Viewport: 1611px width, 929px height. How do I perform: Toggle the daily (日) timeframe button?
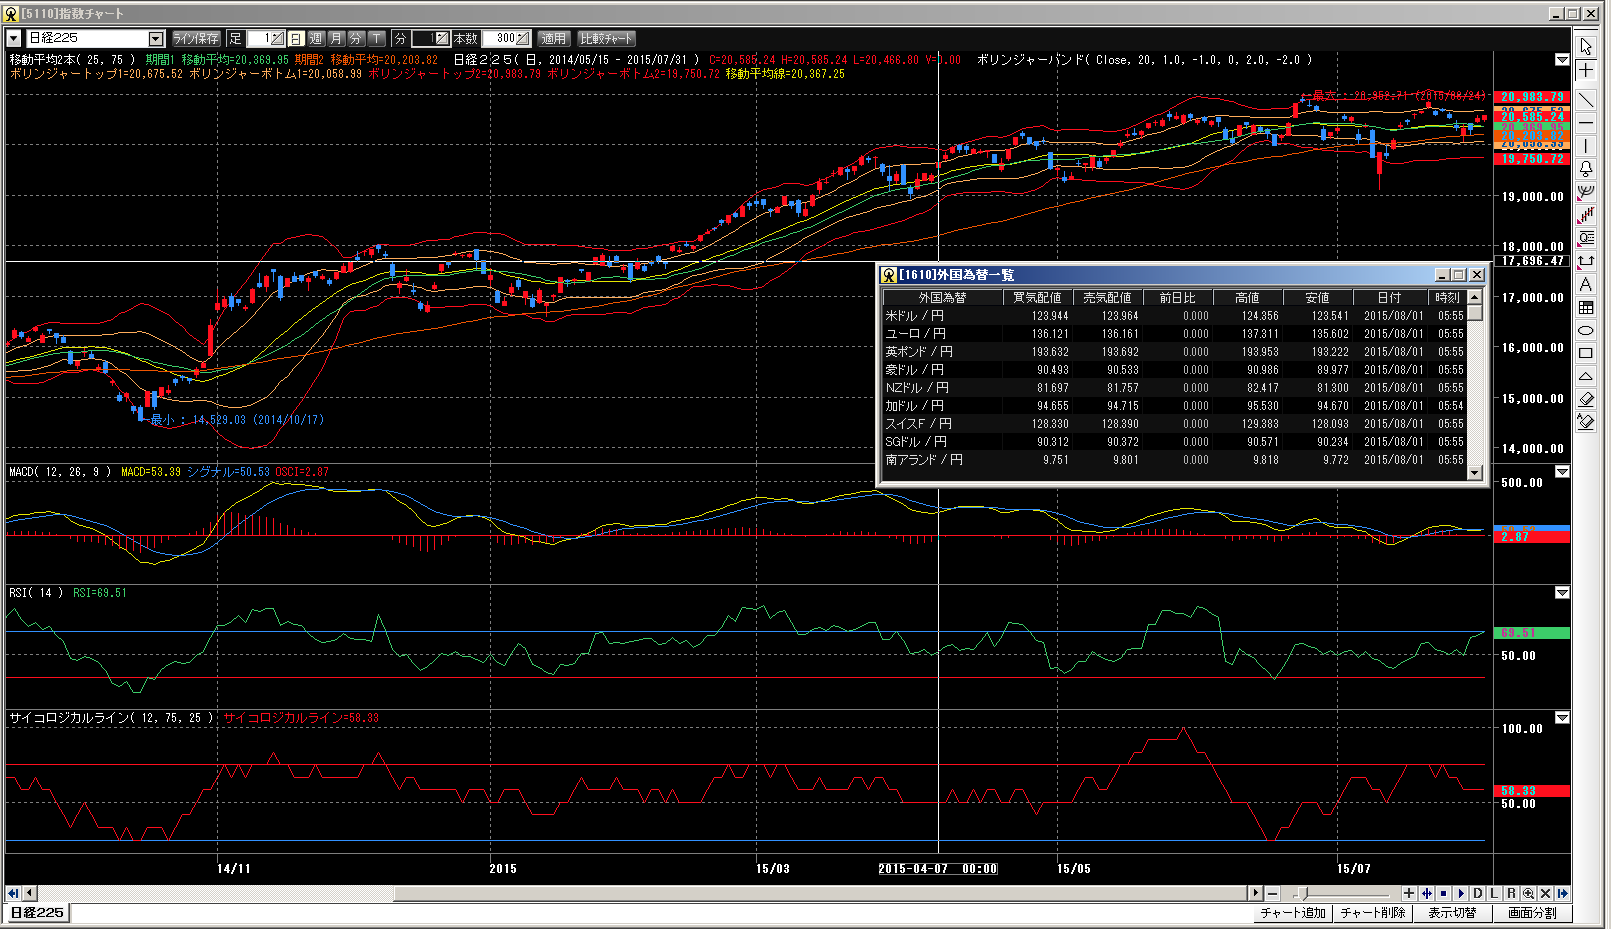[x=296, y=39]
